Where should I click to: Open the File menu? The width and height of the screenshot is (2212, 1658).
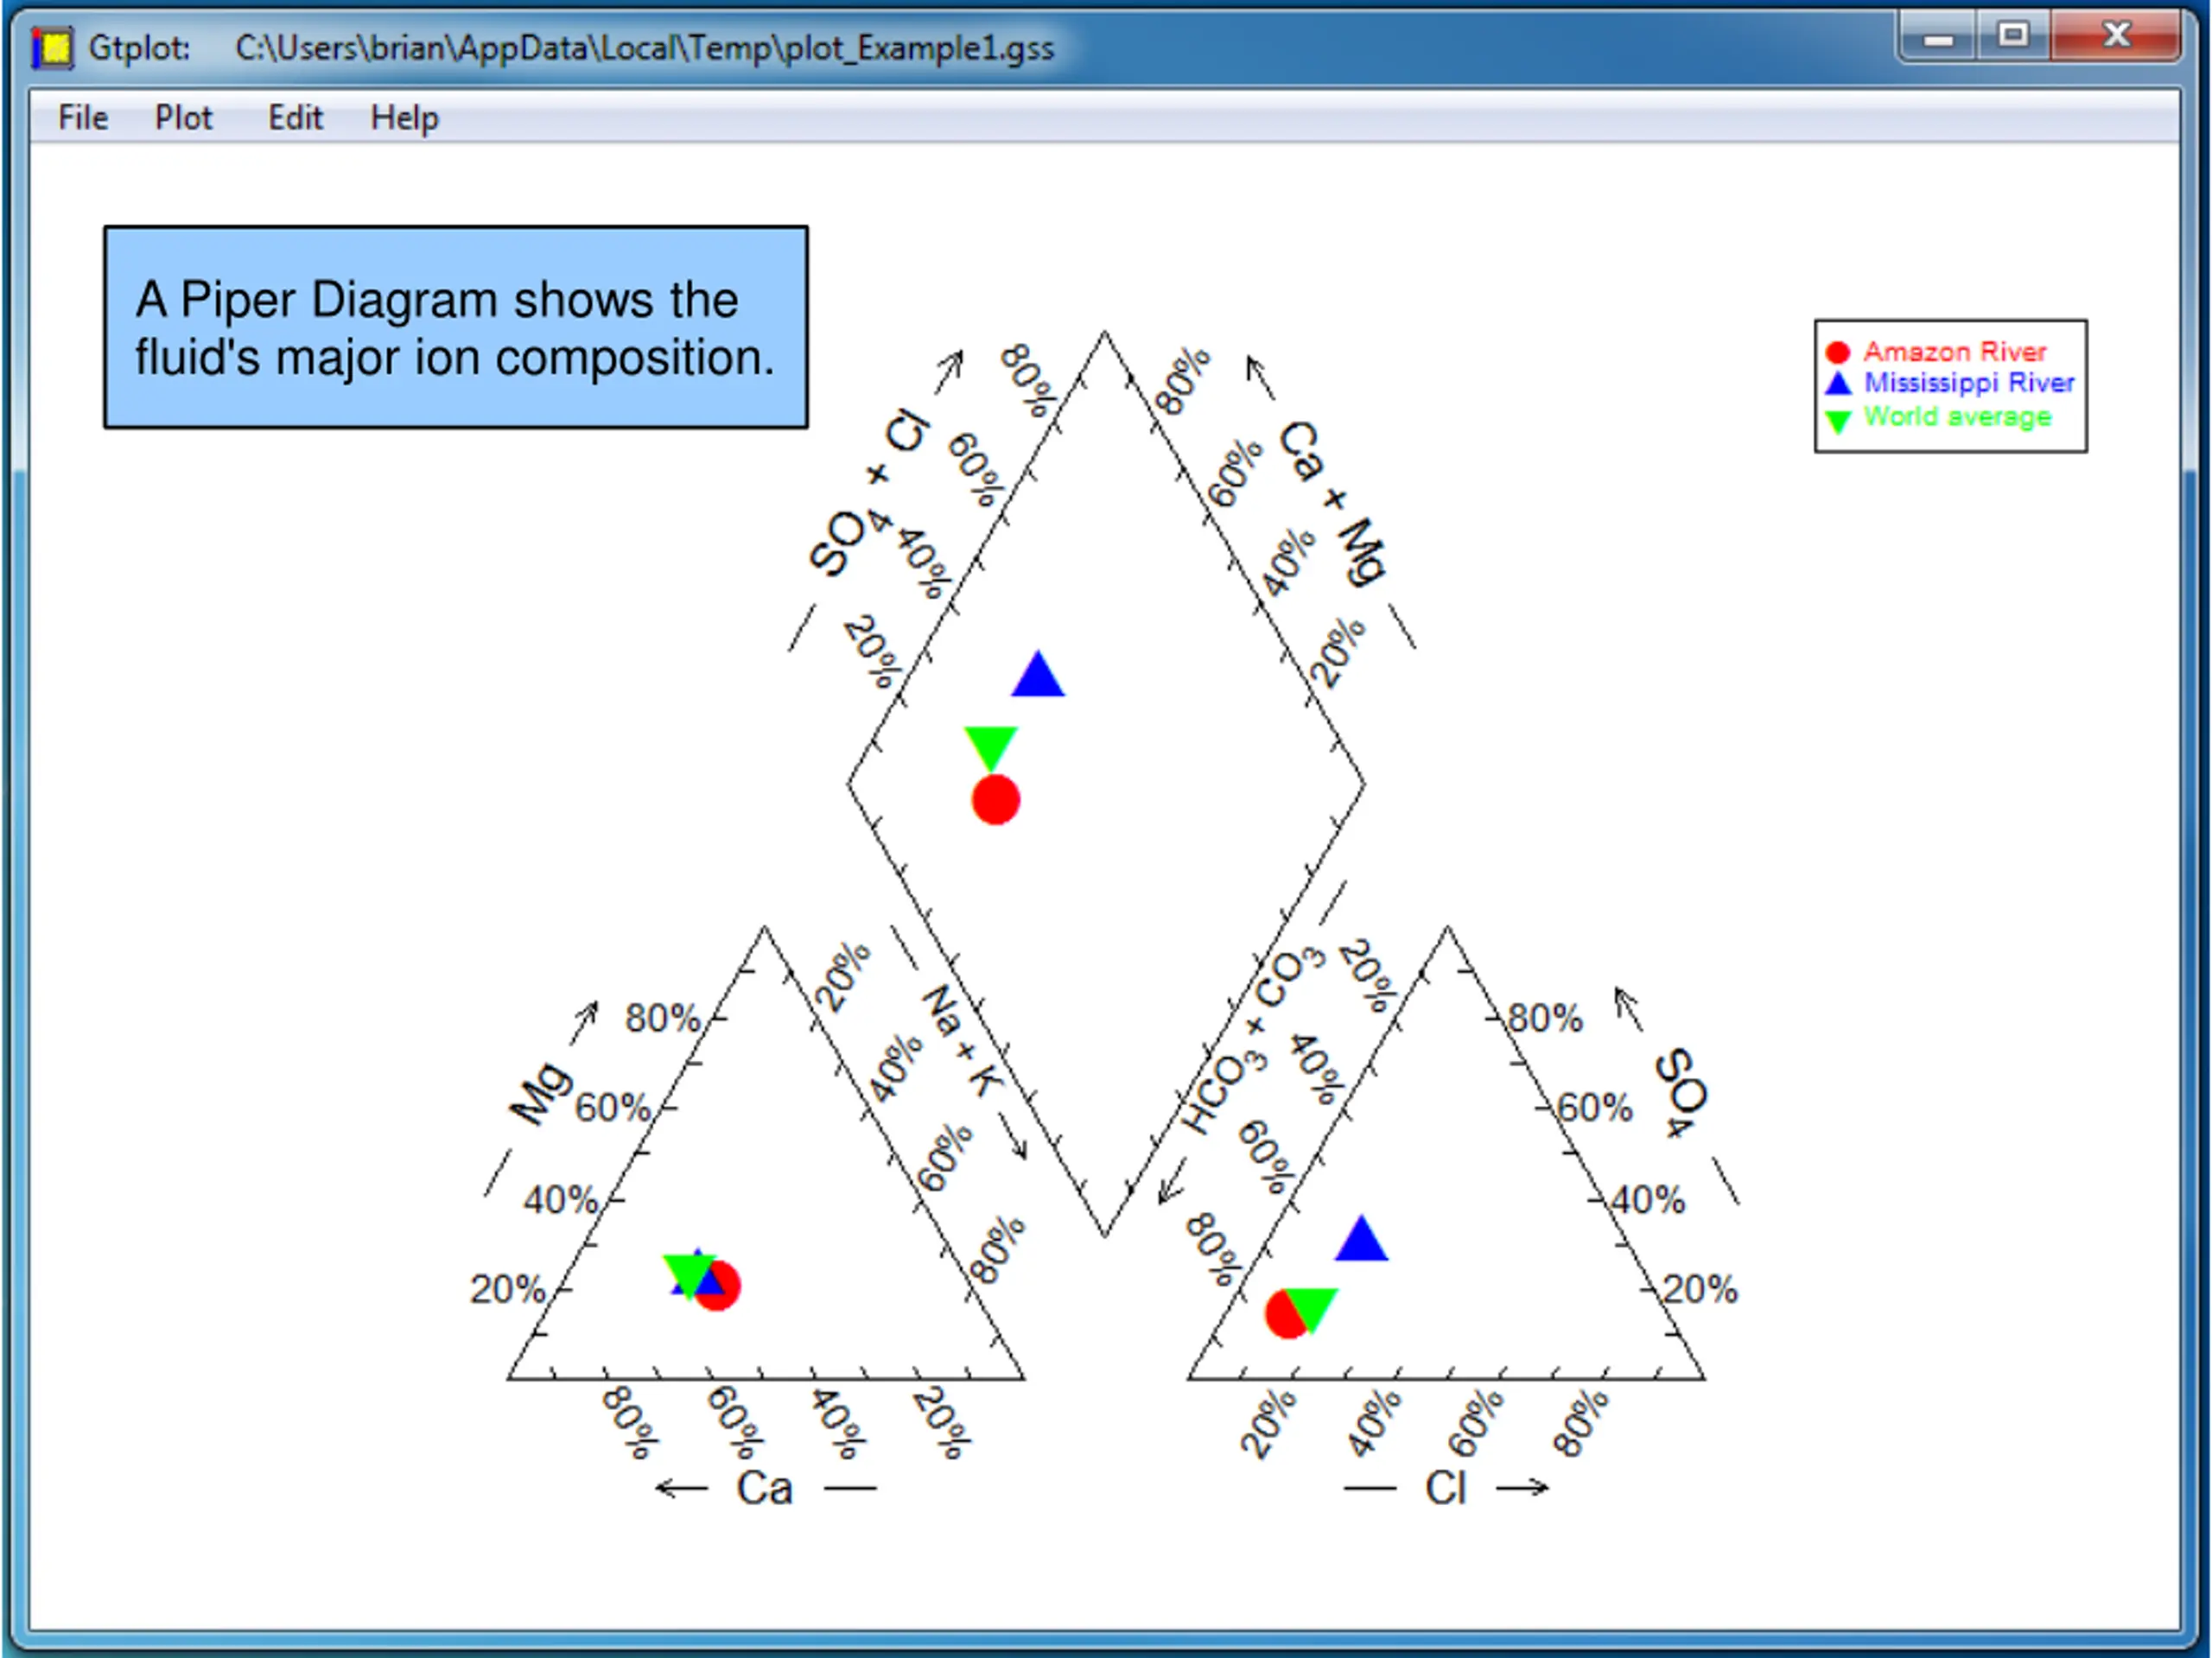[x=82, y=118]
